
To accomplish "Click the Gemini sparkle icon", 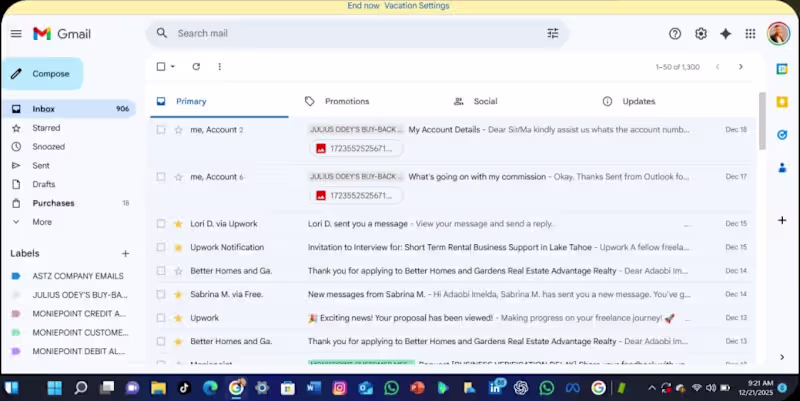I will (x=726, y=34).
